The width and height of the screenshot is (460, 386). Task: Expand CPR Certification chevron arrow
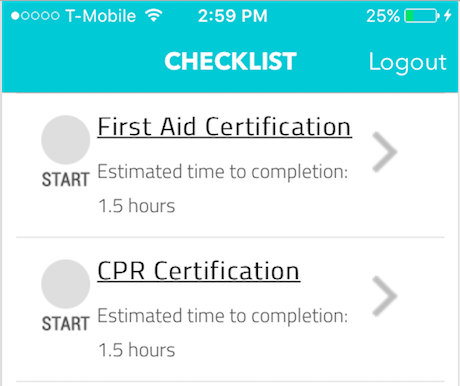coord(385,296)
